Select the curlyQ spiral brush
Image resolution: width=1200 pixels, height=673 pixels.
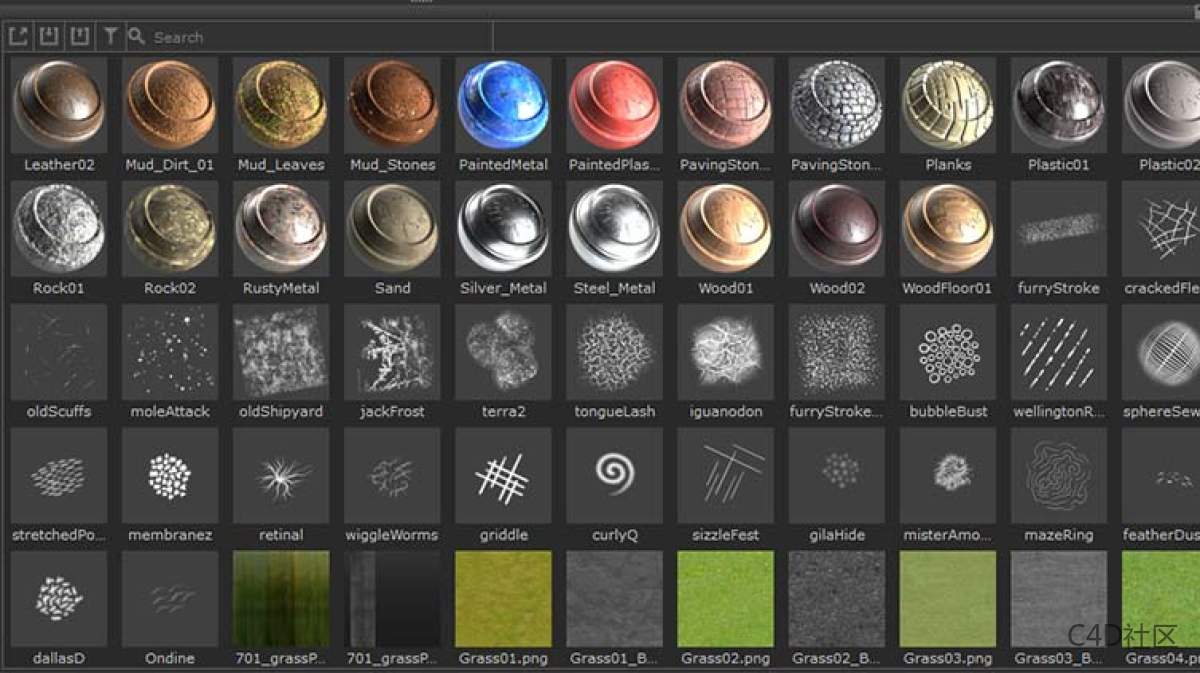[x=614, y=475]
